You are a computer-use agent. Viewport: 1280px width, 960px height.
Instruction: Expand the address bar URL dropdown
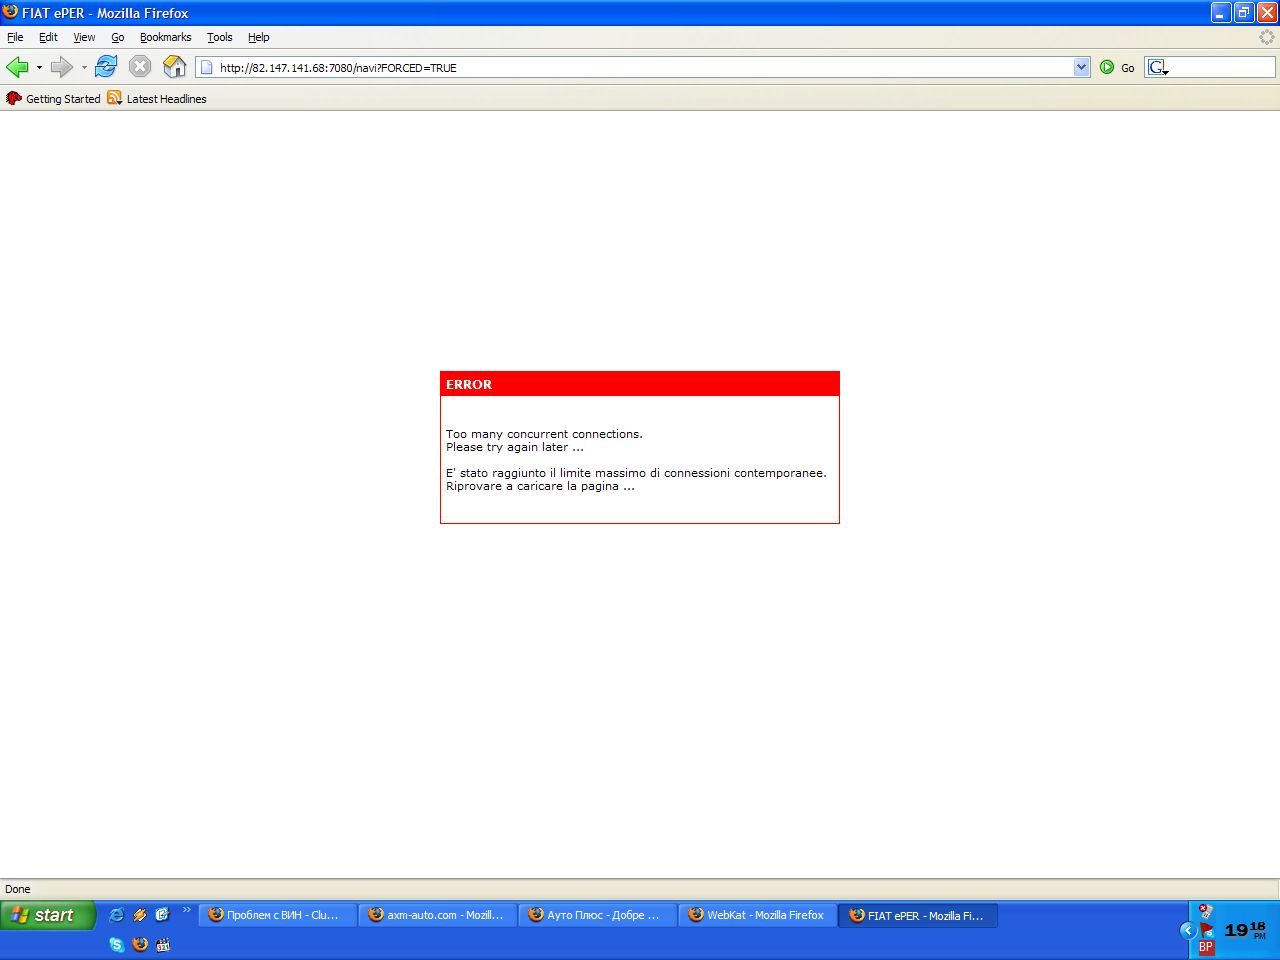coord(1081,67)
